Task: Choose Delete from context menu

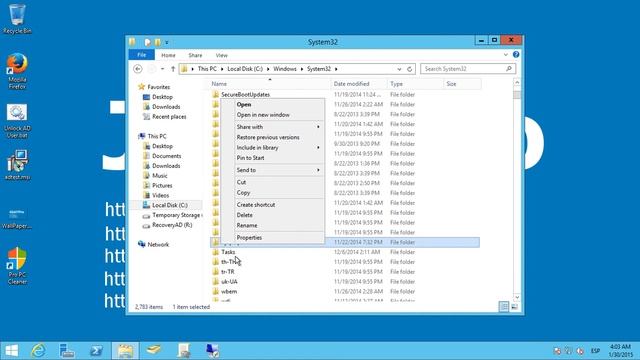Action: point(273,215)
